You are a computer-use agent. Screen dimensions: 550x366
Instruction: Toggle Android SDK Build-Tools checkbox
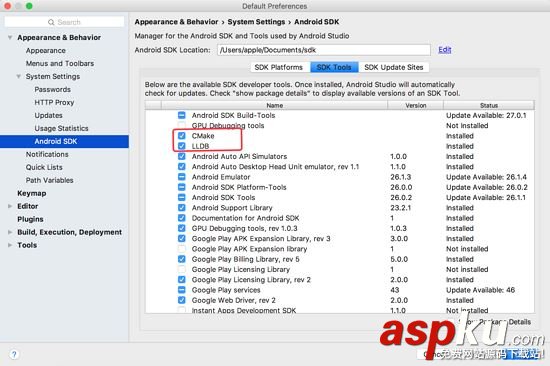pyautogui.click(x=182, y=115)
